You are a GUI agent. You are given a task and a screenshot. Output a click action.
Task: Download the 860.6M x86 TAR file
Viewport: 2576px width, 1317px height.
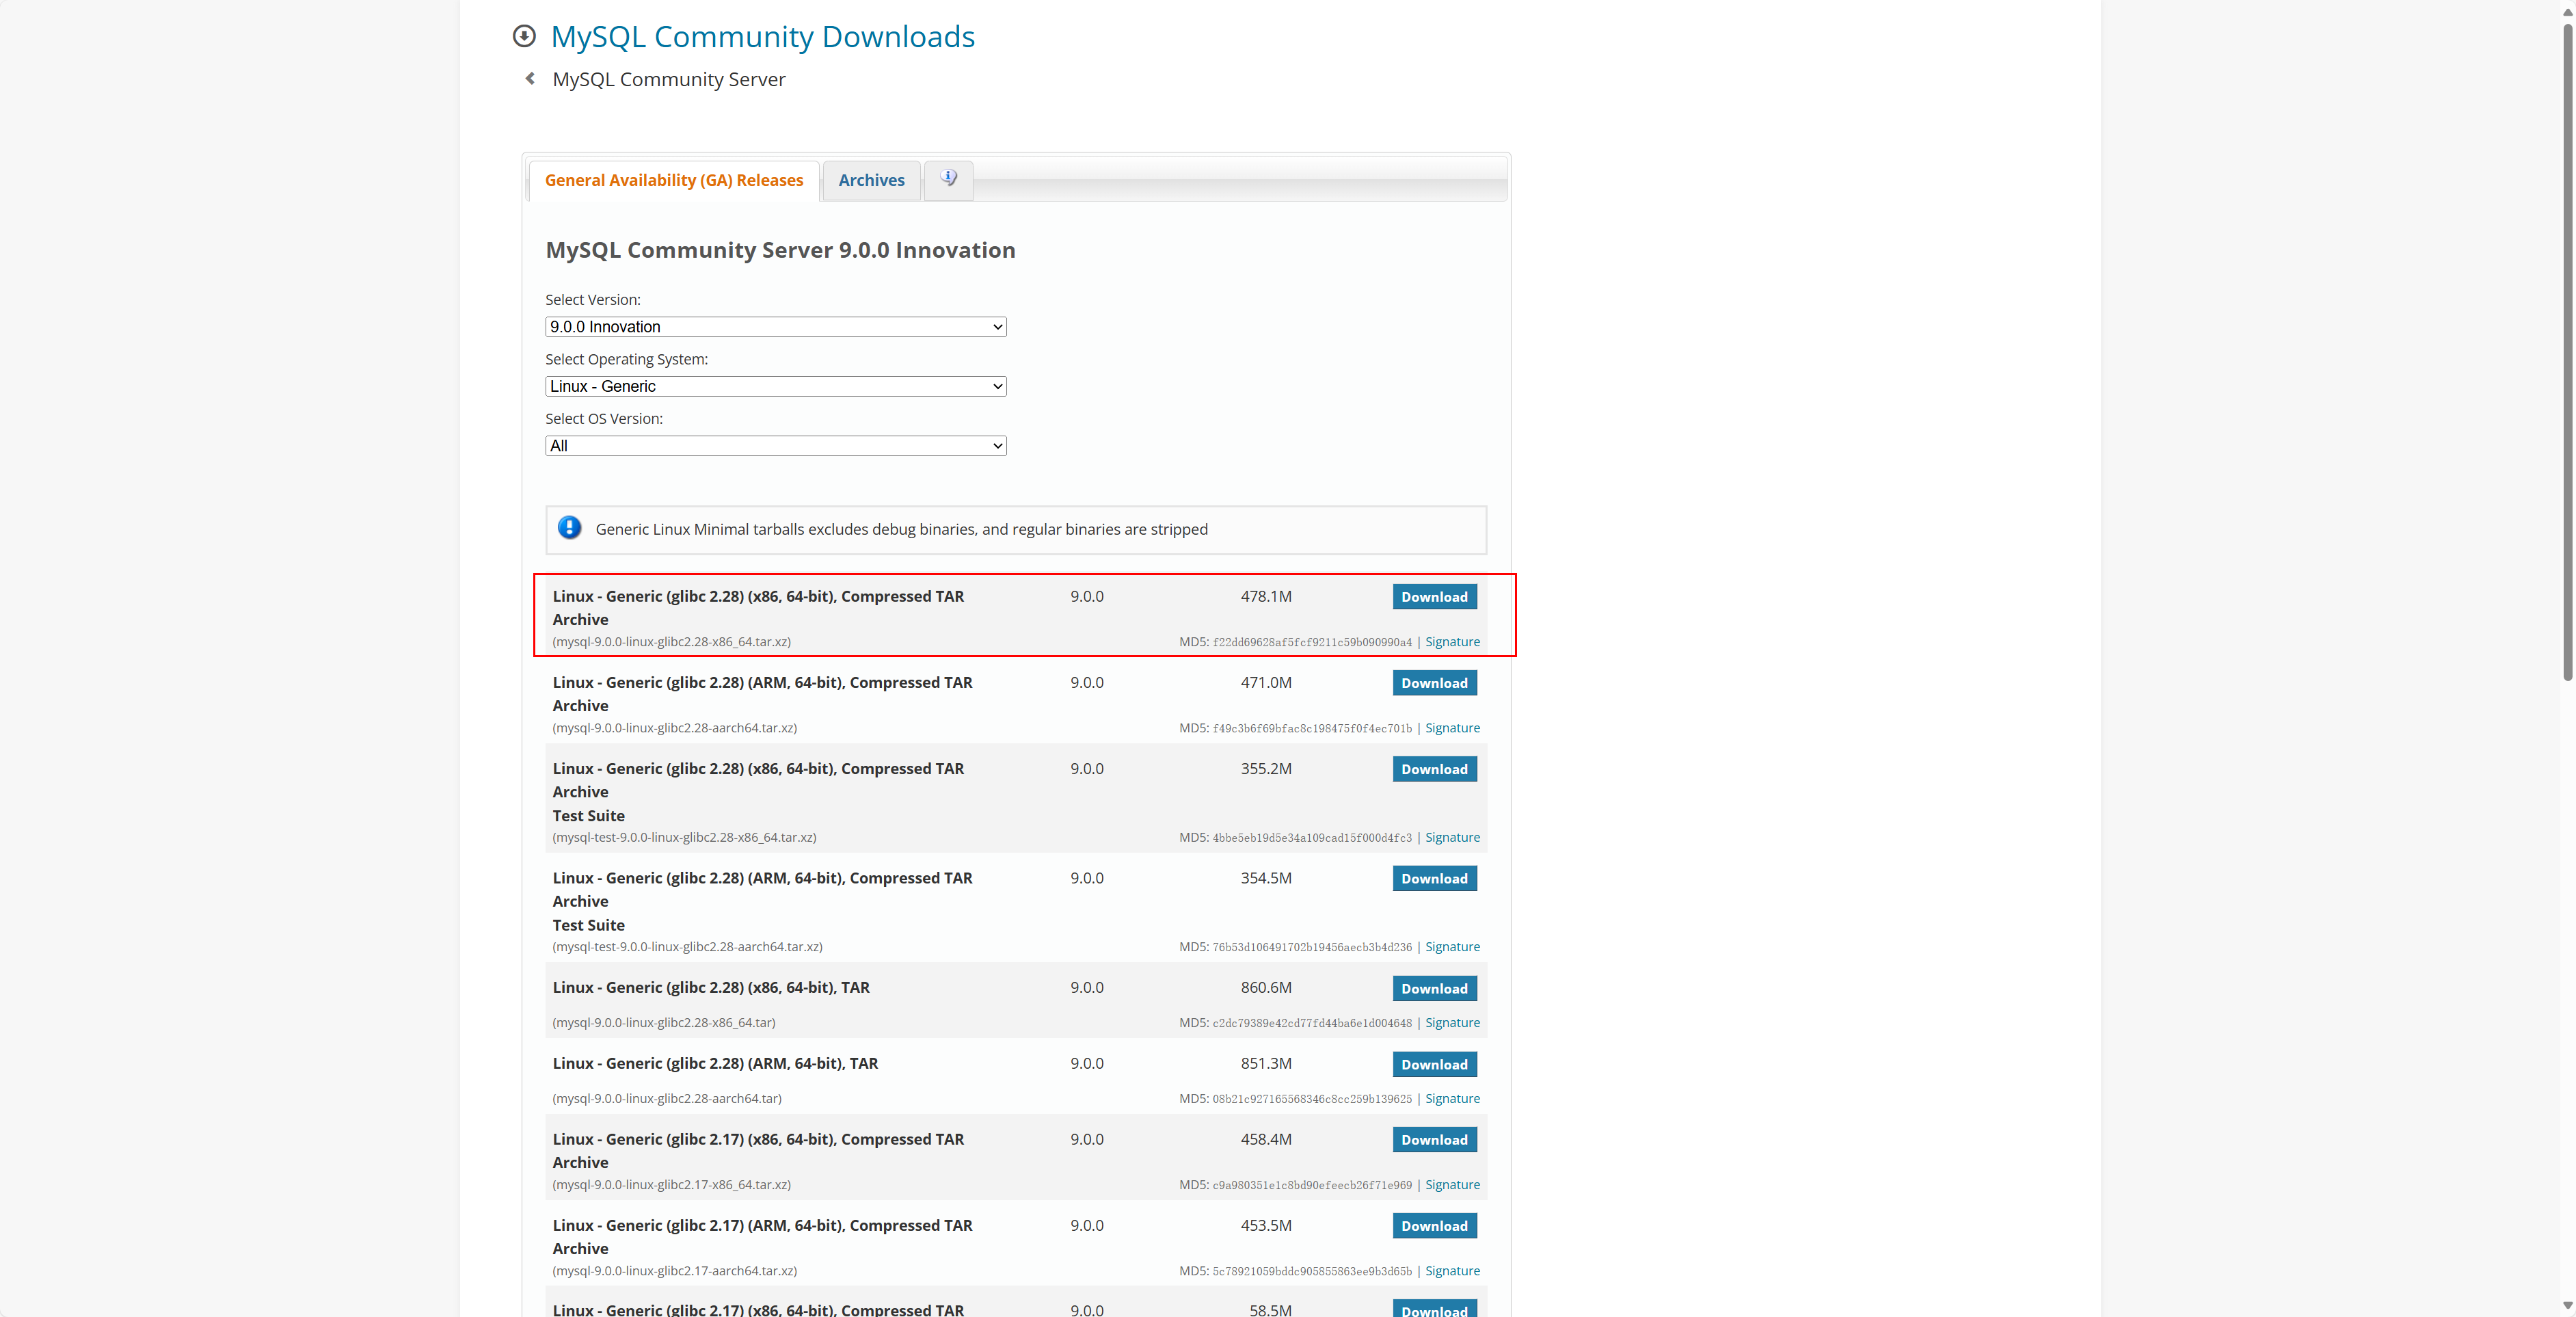(x=1433, y=988)
